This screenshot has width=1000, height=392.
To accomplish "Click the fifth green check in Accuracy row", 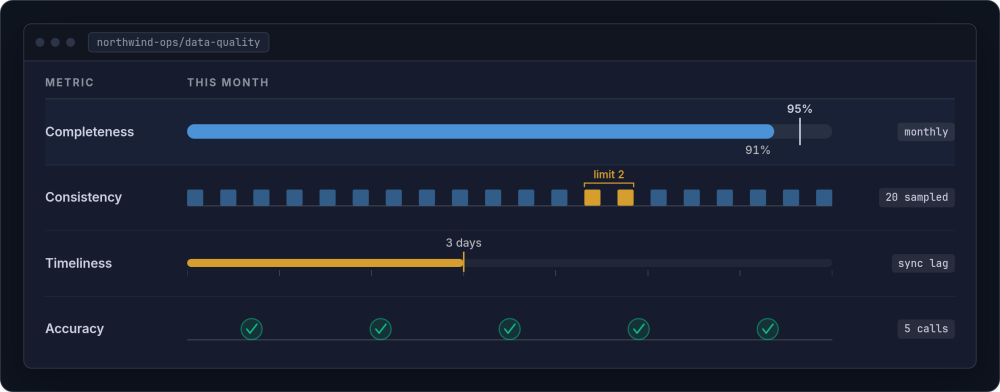I will (x=768, y=329).
